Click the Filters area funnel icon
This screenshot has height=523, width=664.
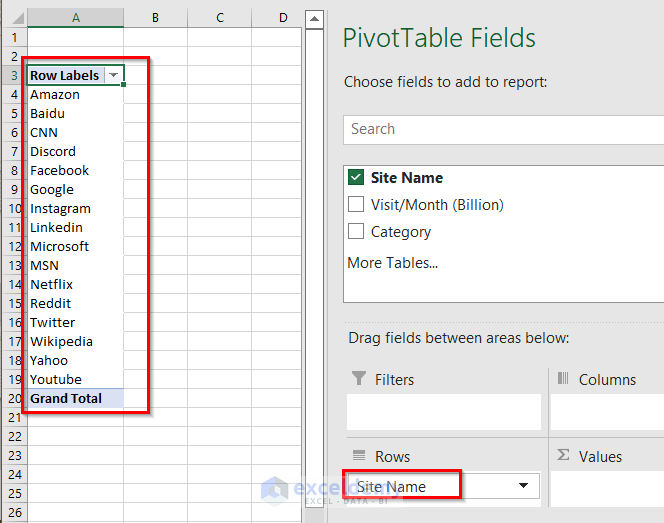tap(358, 379)
